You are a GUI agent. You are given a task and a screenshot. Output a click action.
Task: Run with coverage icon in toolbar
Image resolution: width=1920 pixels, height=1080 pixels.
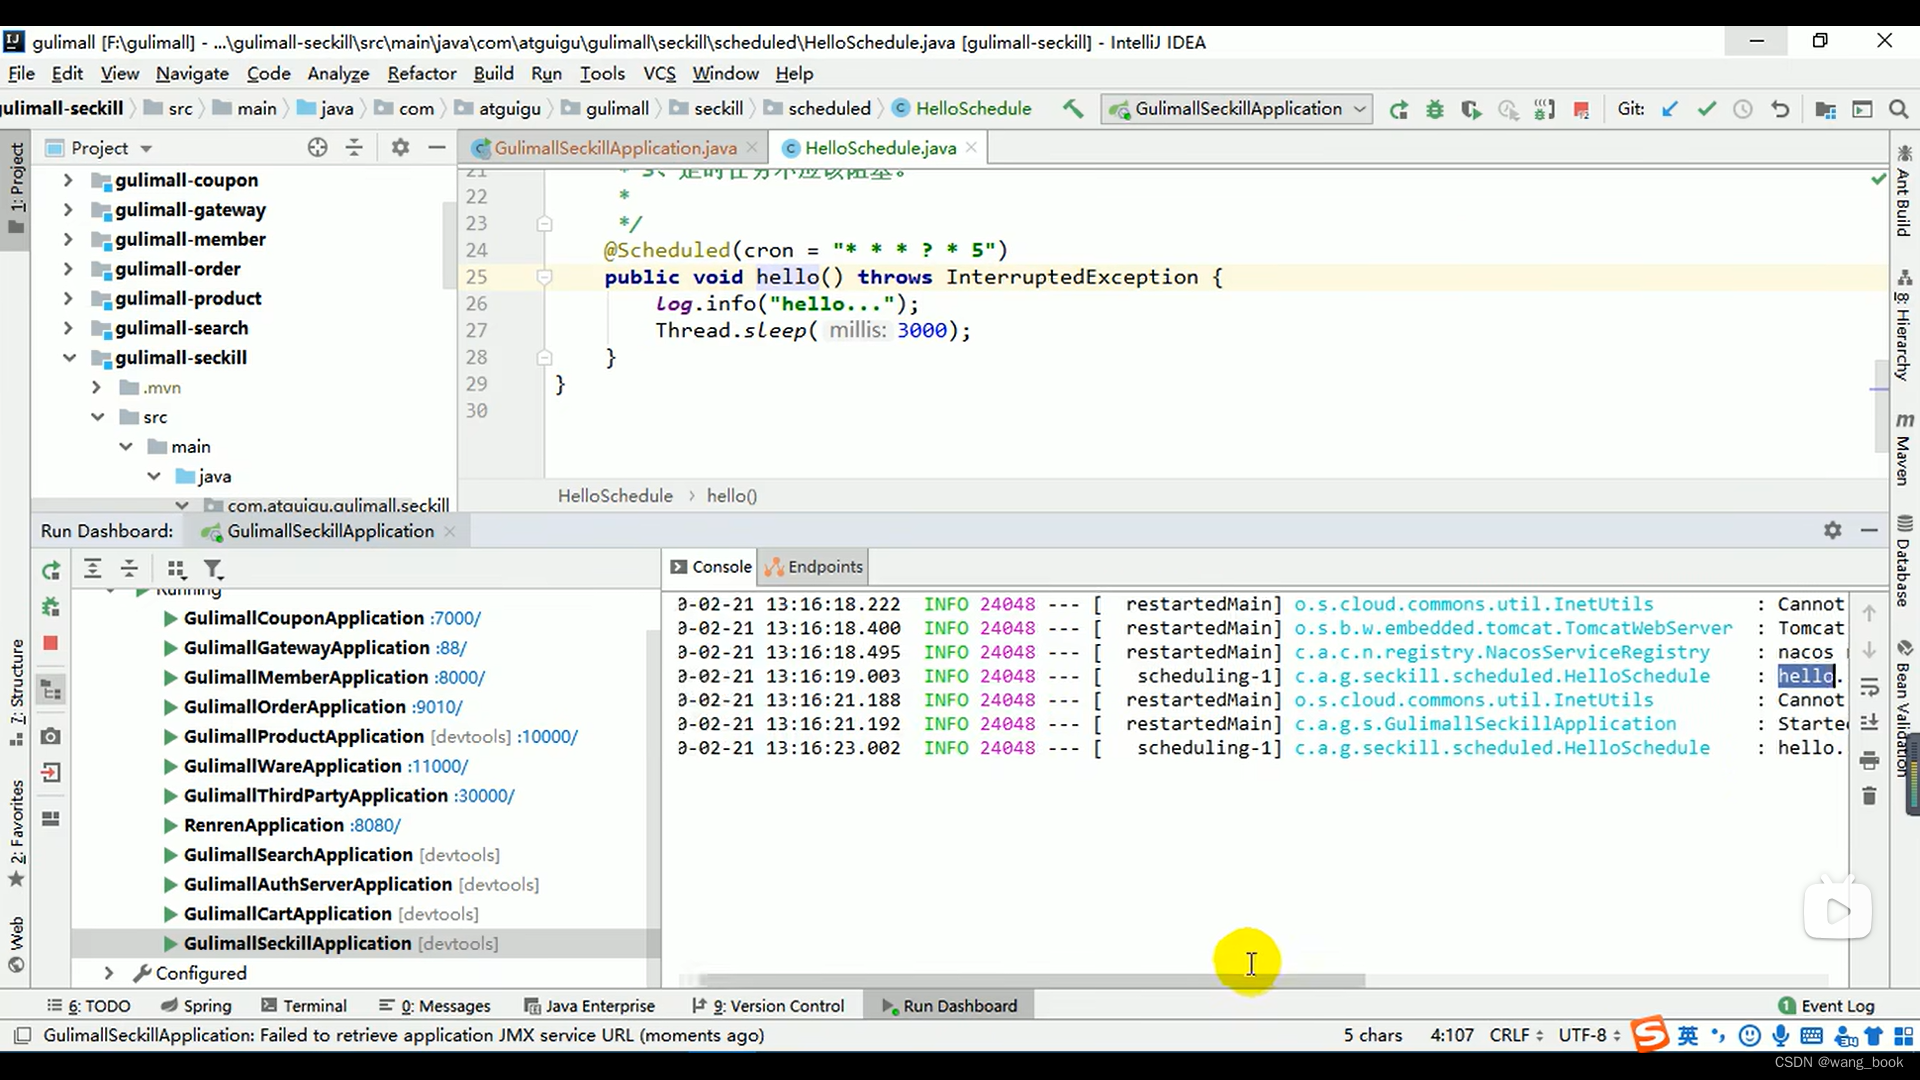click(x=1471, y=109)
